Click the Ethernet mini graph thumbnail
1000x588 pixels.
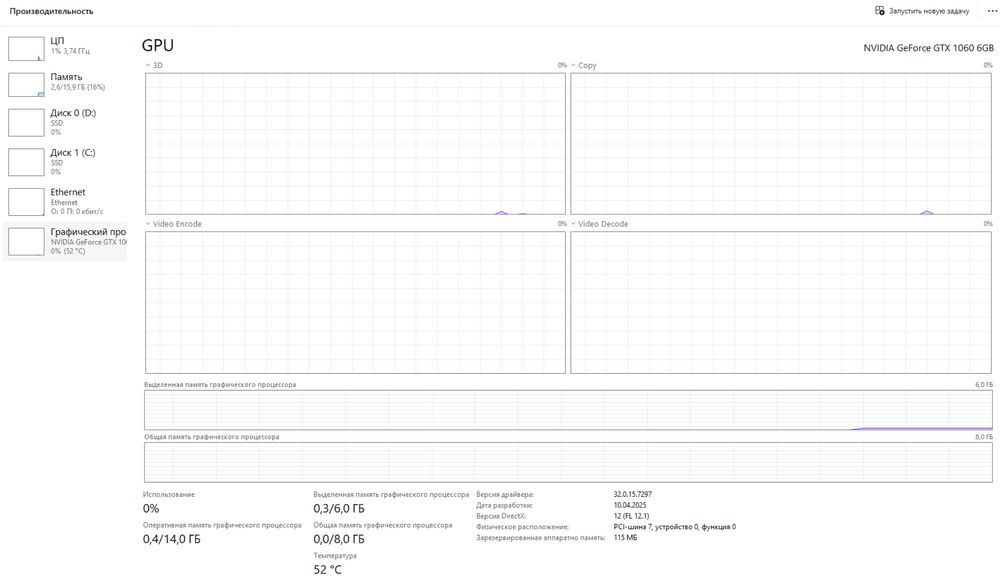coord(26,202)
